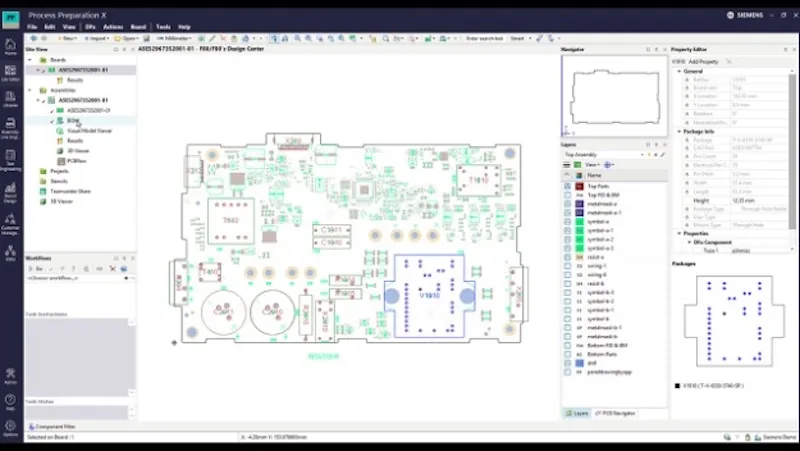The image size is (800, 451).
Task: Switch to the PCB Navigator tab
Action: pyautogui.click(x=615, y=413)
